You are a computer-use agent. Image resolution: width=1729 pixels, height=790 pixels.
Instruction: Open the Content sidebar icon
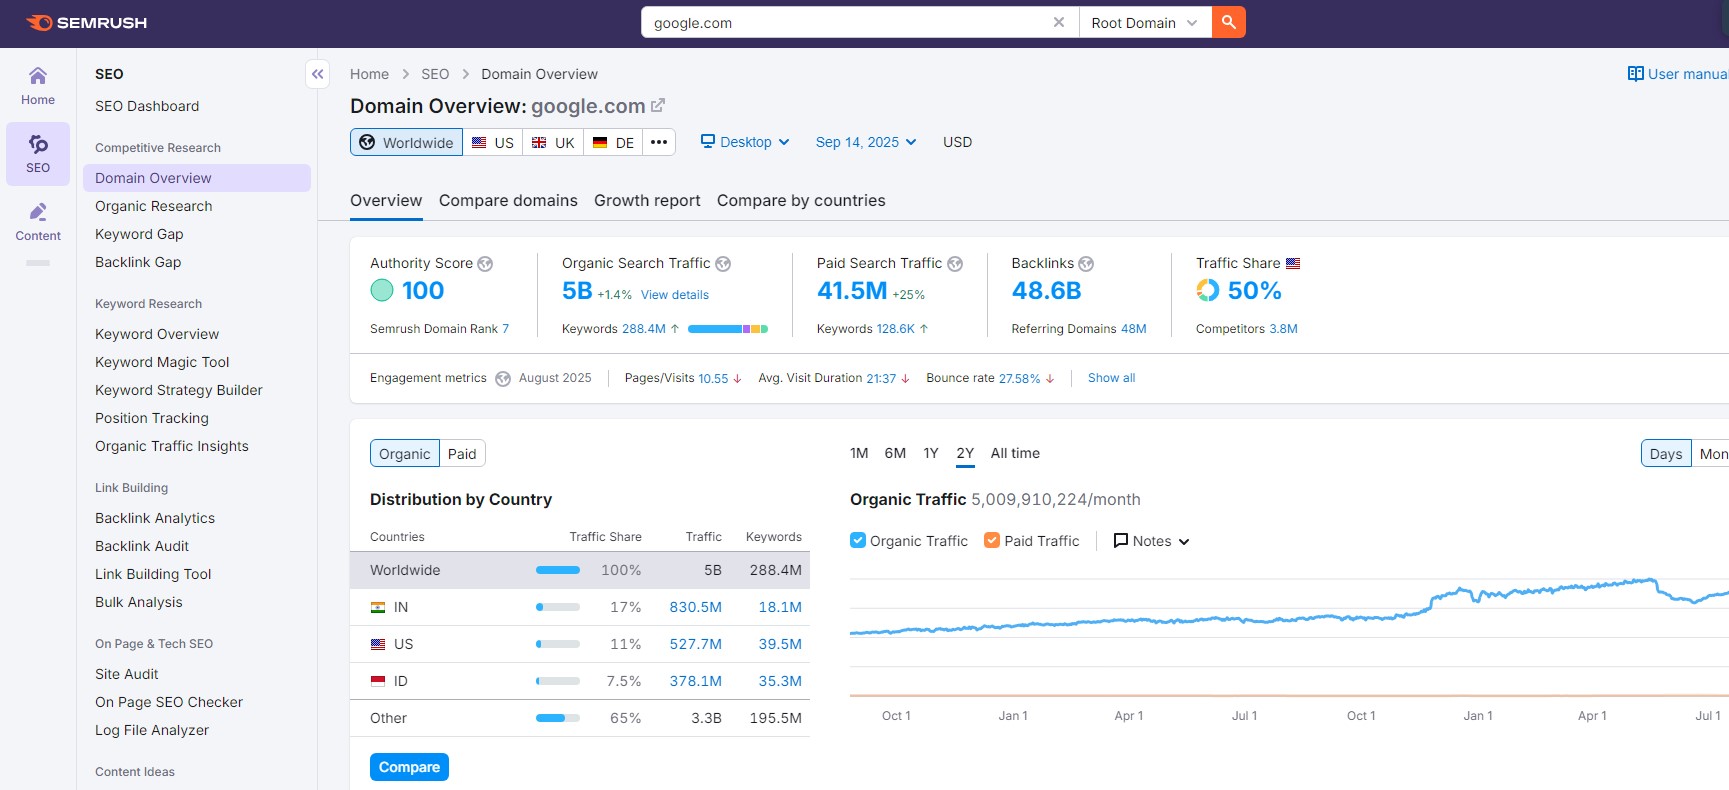pyautogui.click(x=38, y=221)
